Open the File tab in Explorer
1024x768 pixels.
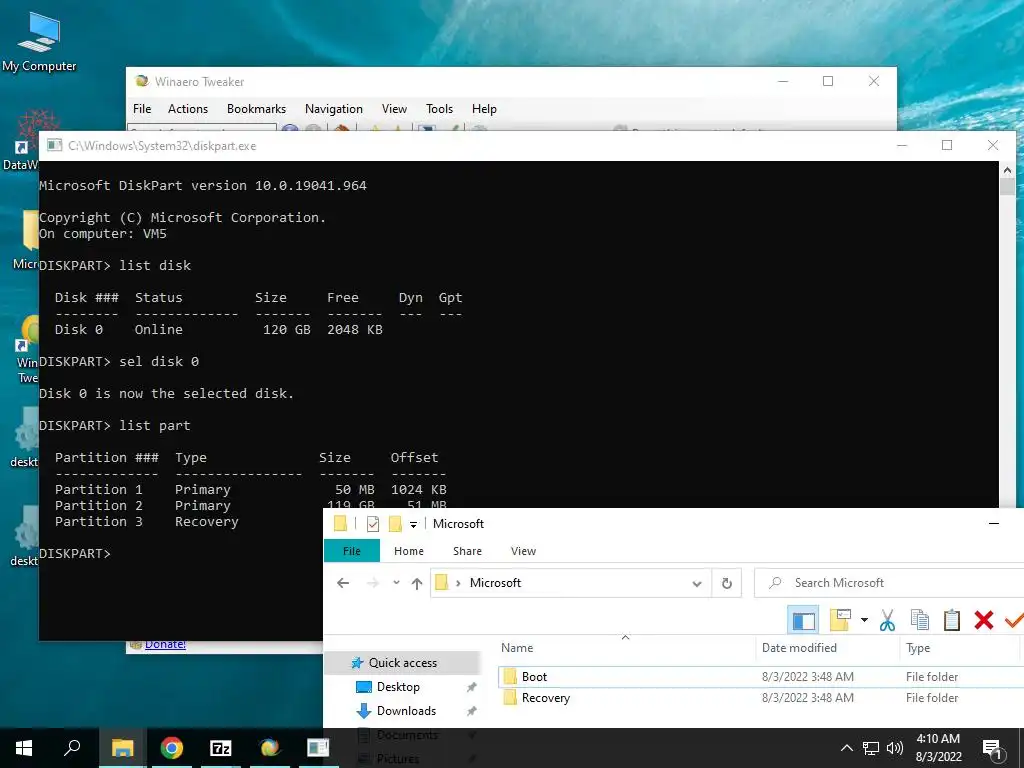[x=351, y=551]
